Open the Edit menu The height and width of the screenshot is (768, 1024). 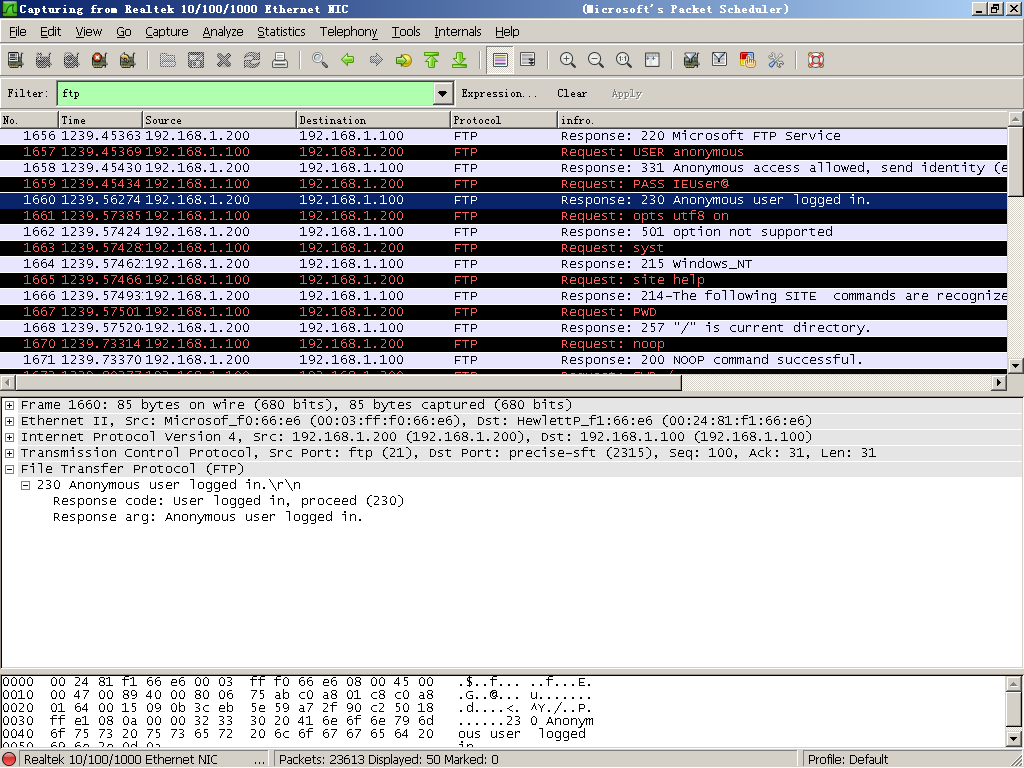click(50, 31)
